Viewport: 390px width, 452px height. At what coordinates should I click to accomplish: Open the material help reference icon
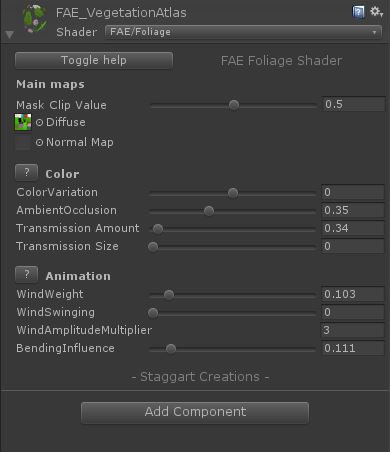pyautogui.click(x=359, y=13)
